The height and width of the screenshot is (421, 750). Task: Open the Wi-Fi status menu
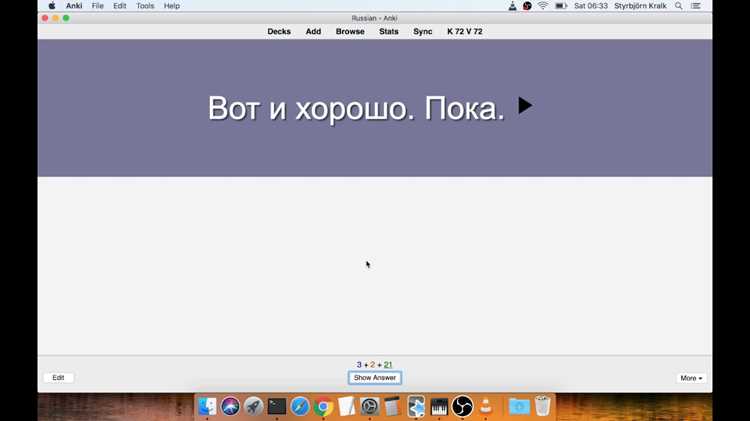tap(543, 6)
